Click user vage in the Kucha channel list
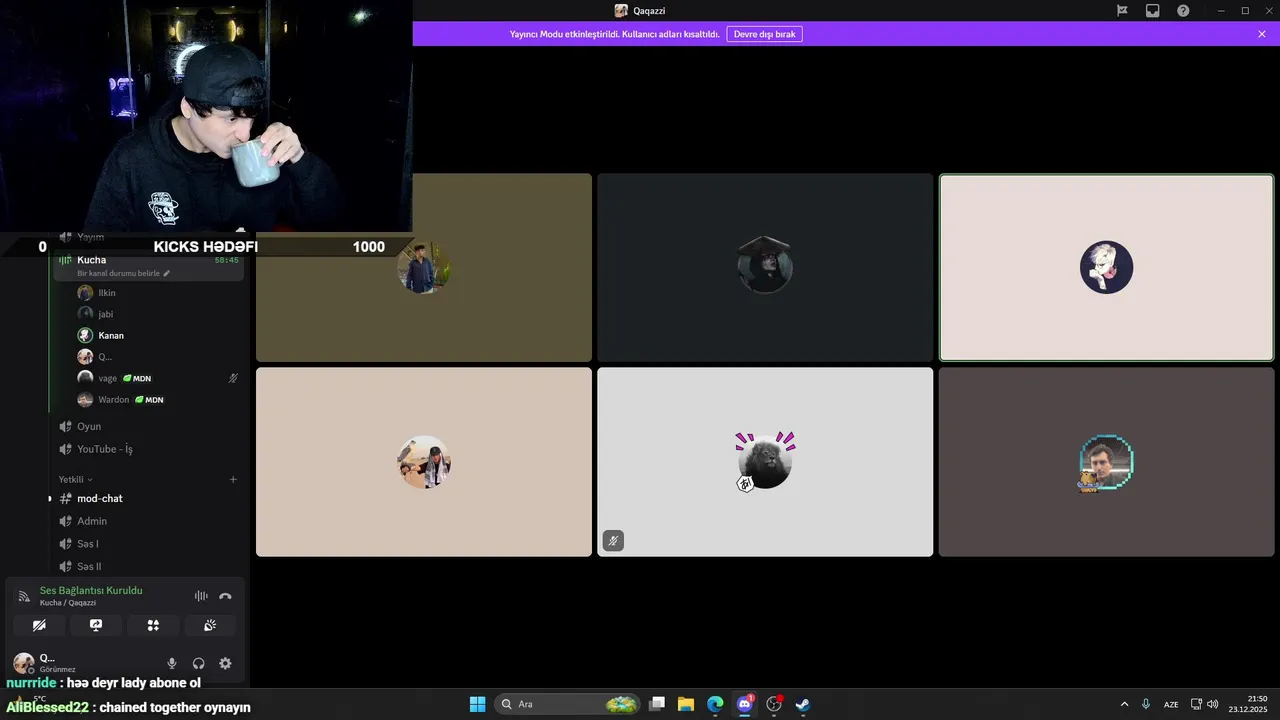 [107, 378]
